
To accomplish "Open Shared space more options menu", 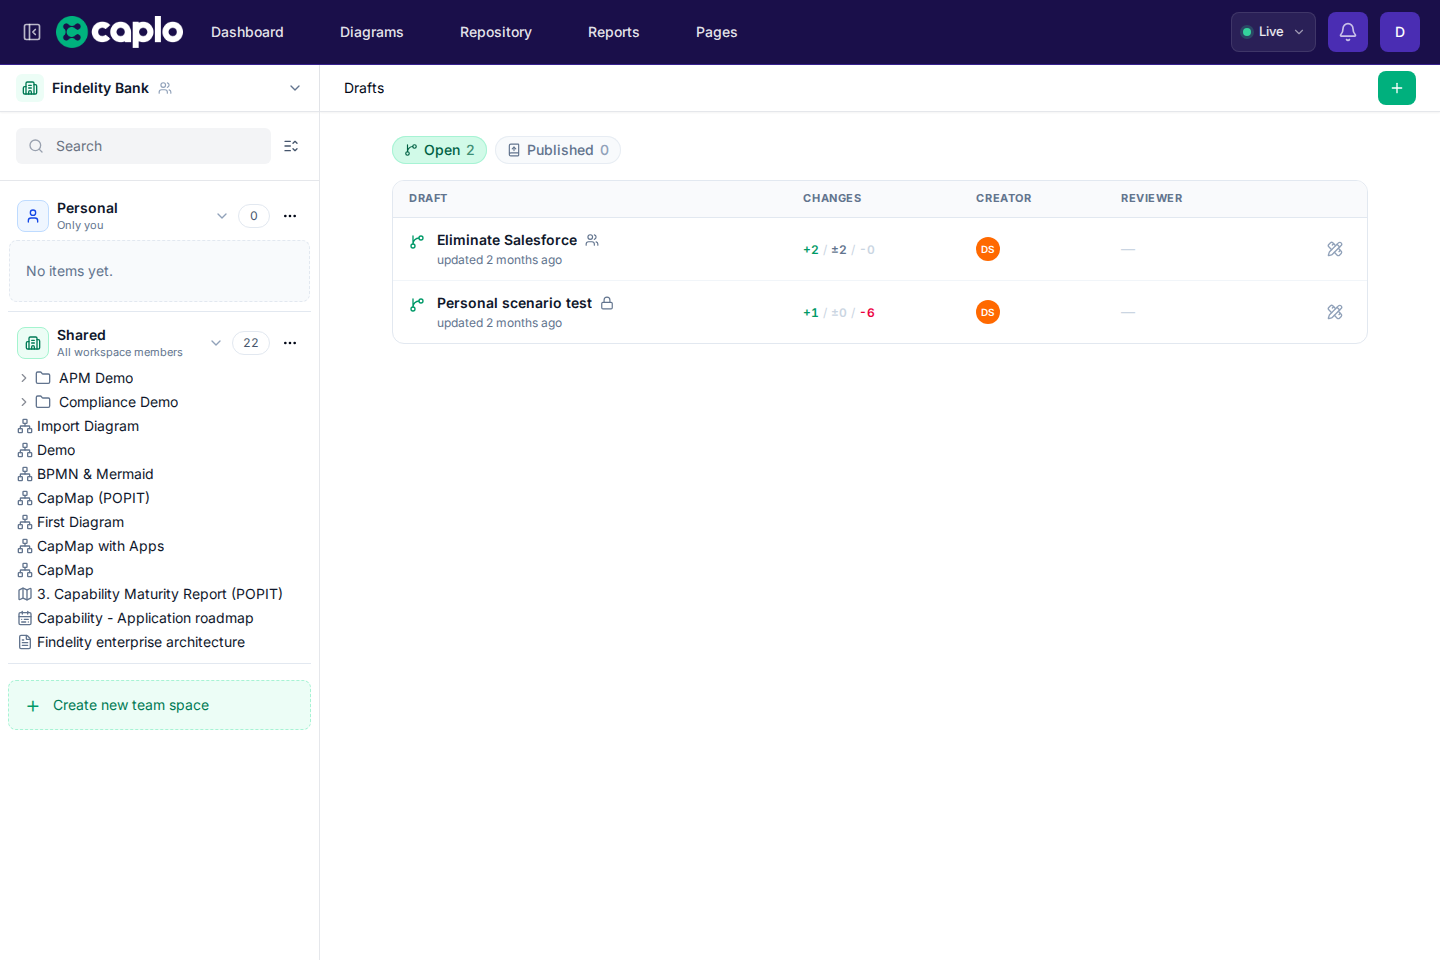I will (290, 343).
